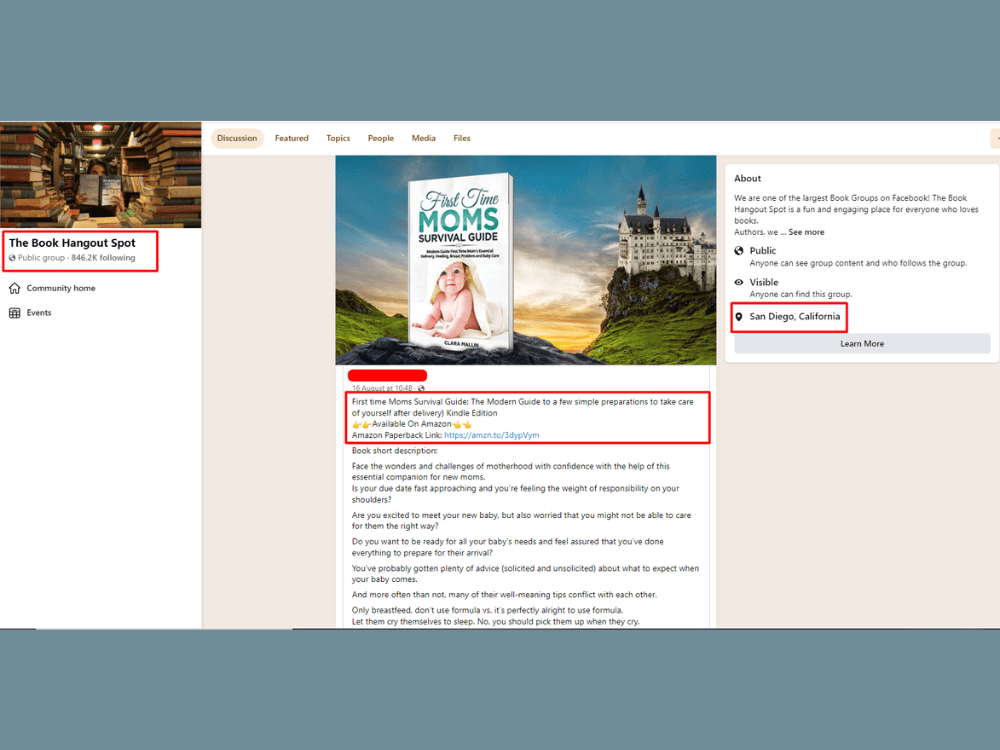Click the Events calendar icon
1000x750 pixels.
[x=15, y=312]
